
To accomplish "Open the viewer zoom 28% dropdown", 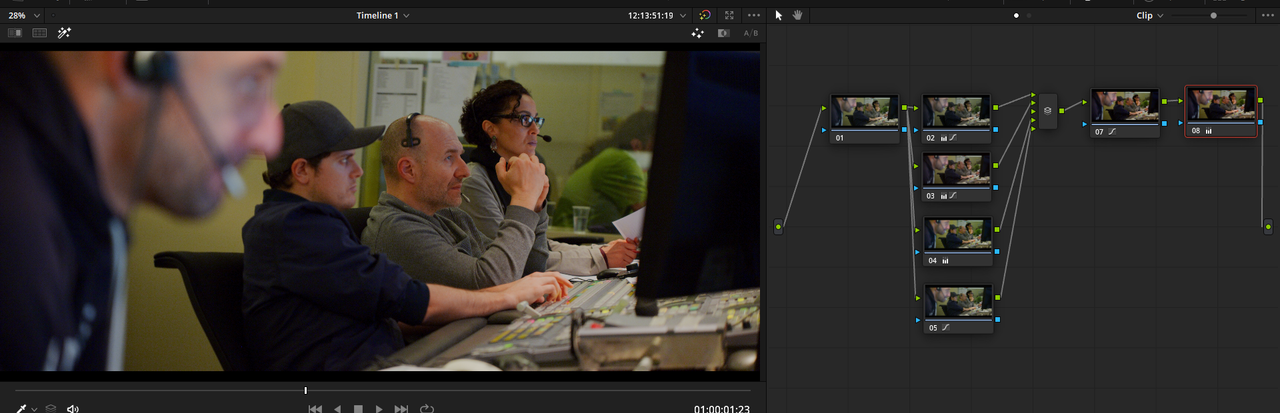I will click(23, 16).
